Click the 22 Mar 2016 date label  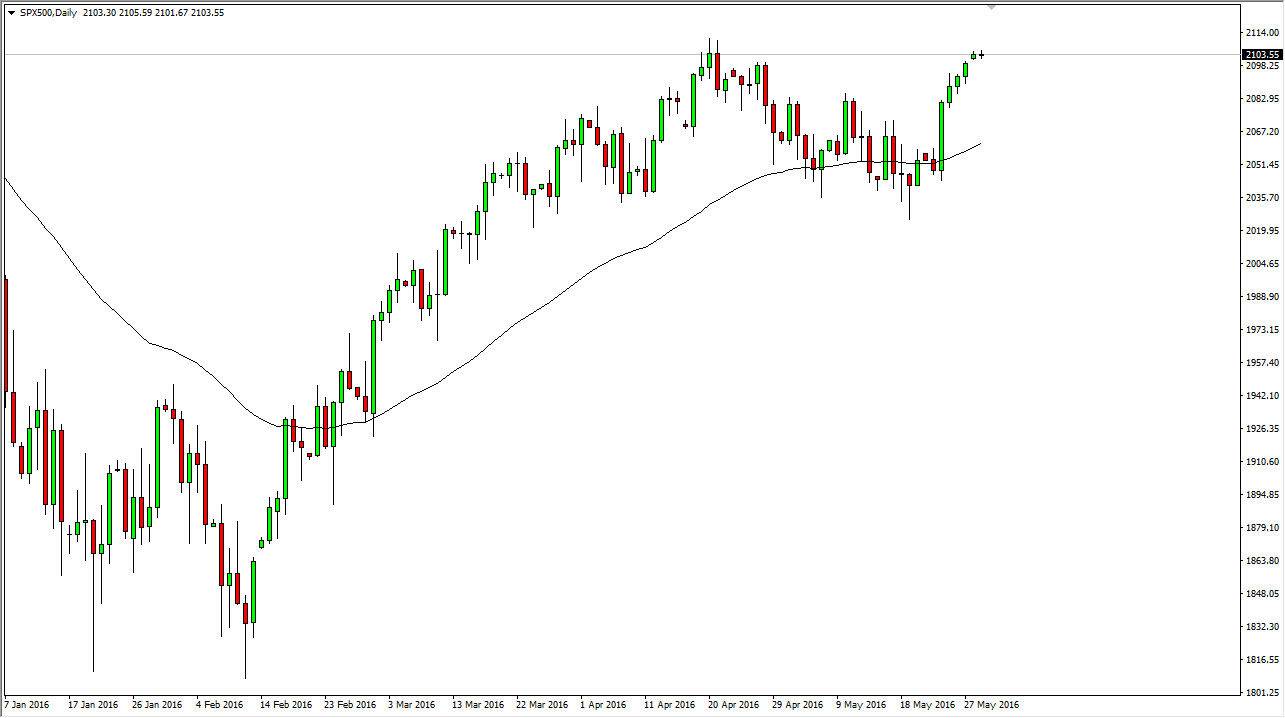point(542,705)
